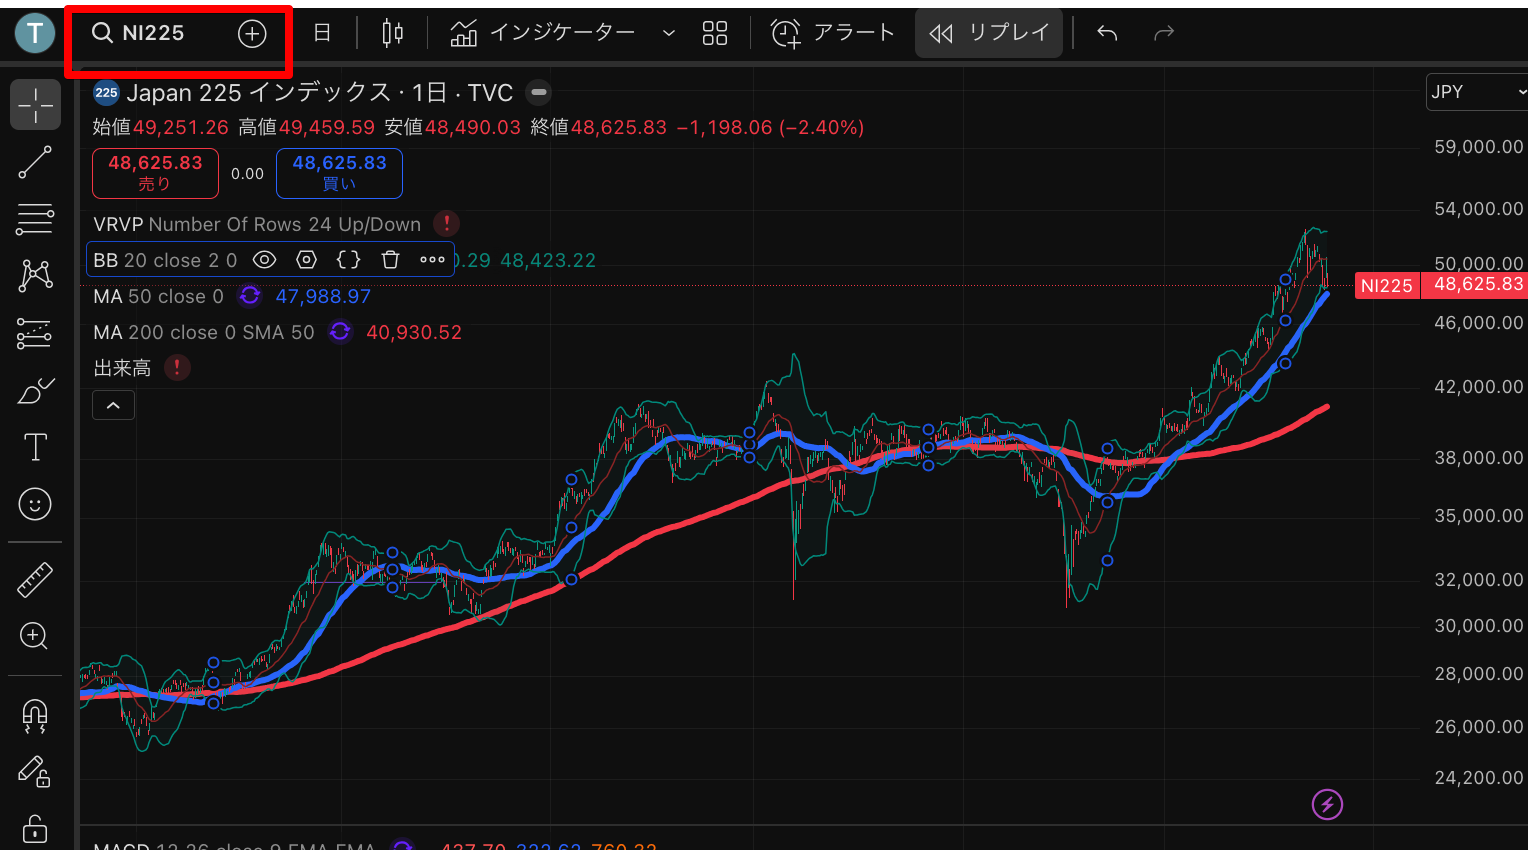Click the candlestick chart type icon
This screenshot has width=1528, height=850.
(x=392, y=33)
